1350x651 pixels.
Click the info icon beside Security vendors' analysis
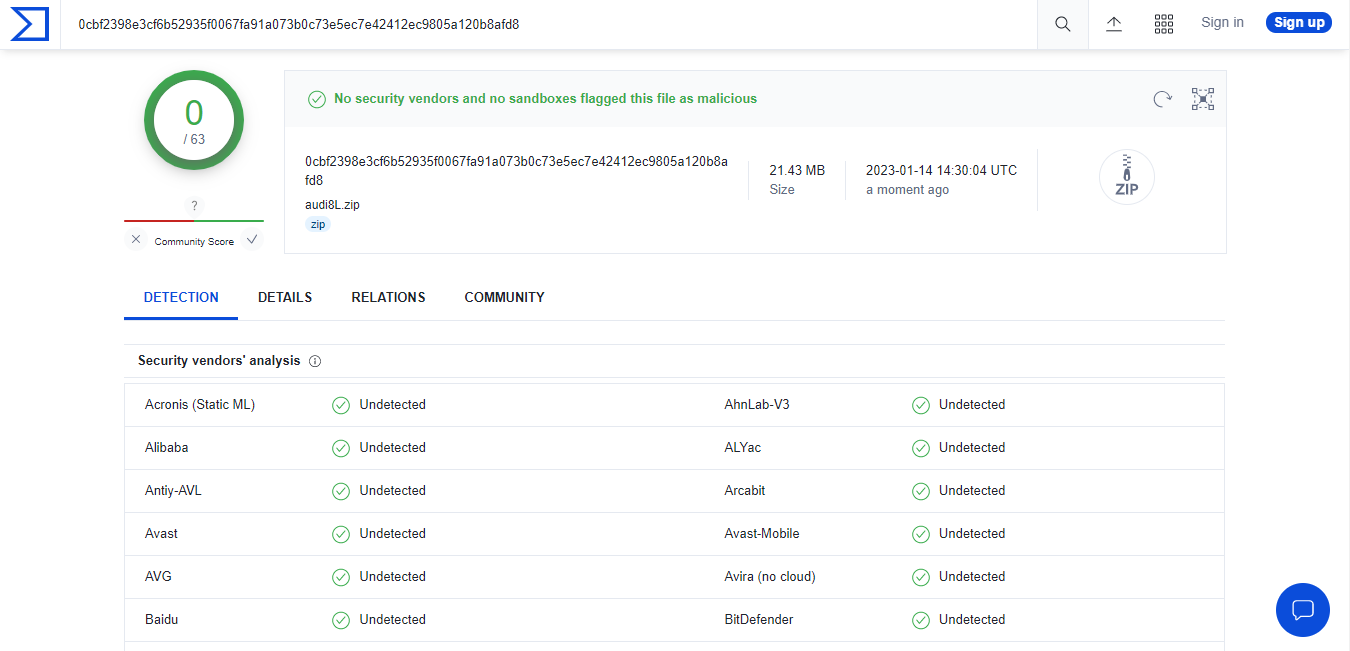tap(315, 361)
